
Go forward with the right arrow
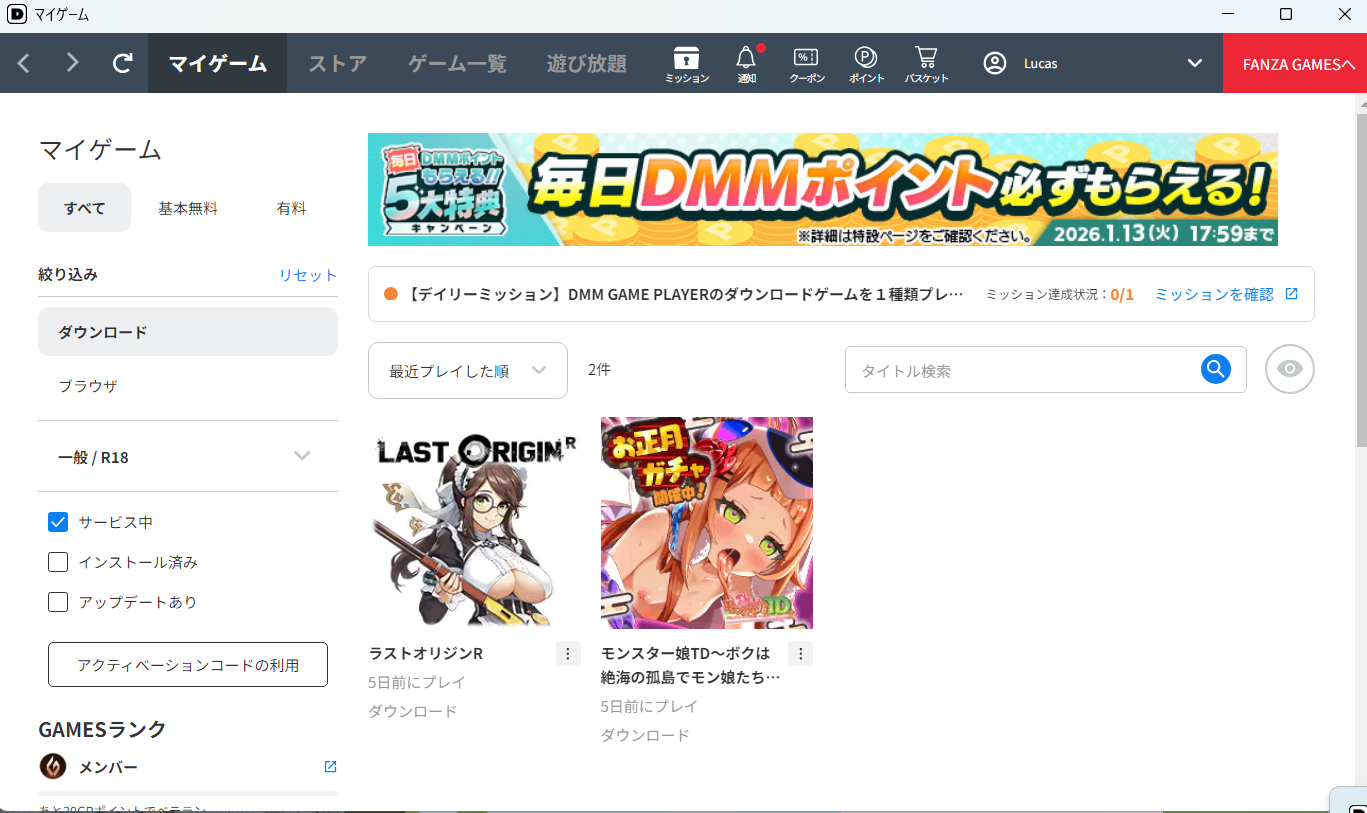72,63
